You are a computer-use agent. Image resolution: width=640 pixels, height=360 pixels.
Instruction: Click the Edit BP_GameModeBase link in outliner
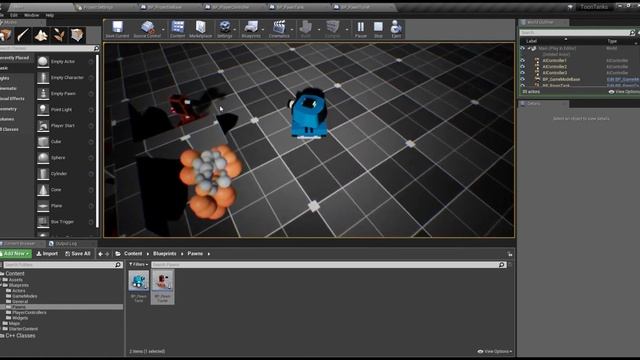click(x=623, y=79)
